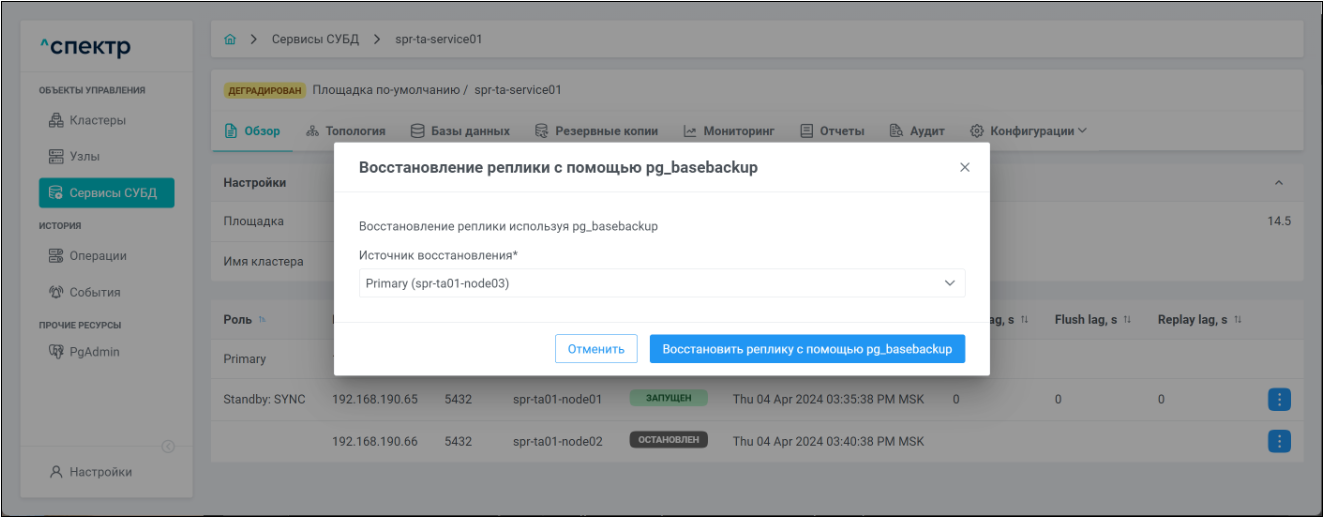Switch to the Топология tab
Image resolution: width=1324 pixels, height=518 pixels.
[x=345, y=131]
